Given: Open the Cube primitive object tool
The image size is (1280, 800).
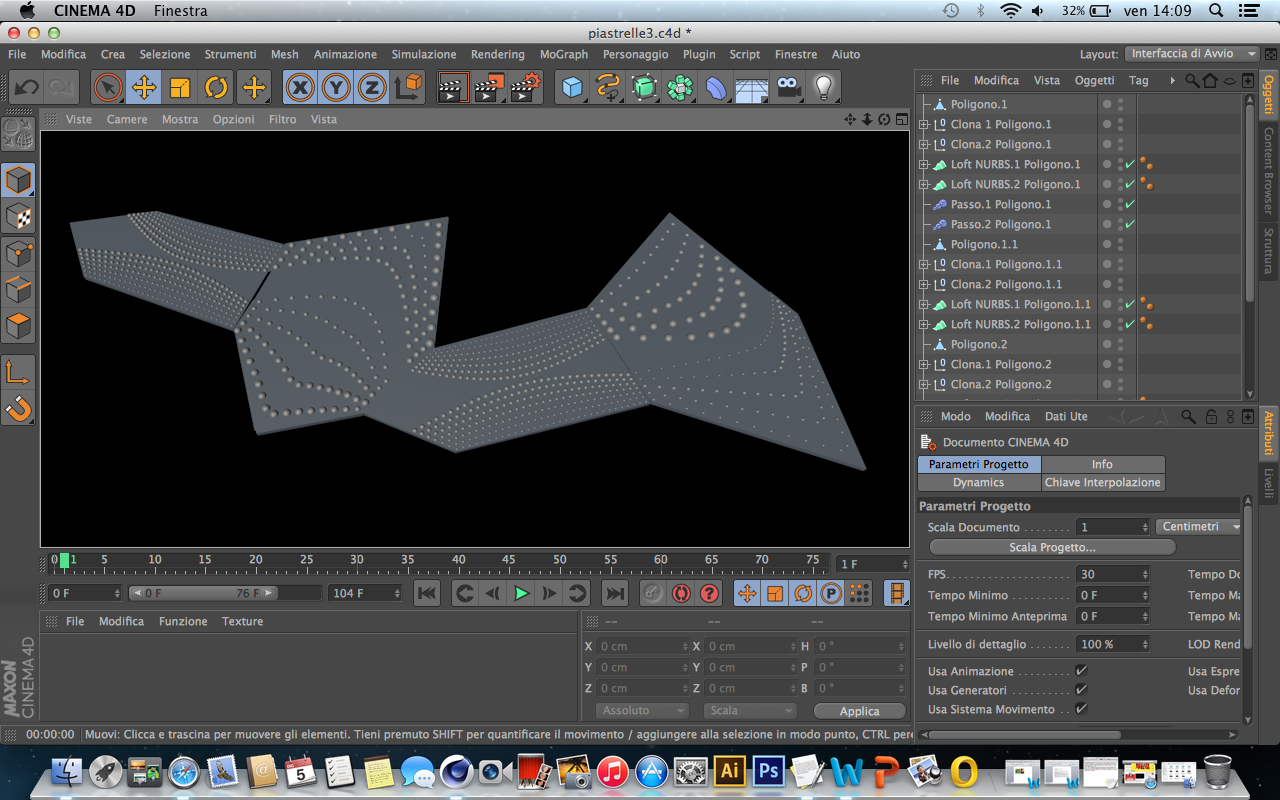Looking at the screenshot, I should point(572,88).
